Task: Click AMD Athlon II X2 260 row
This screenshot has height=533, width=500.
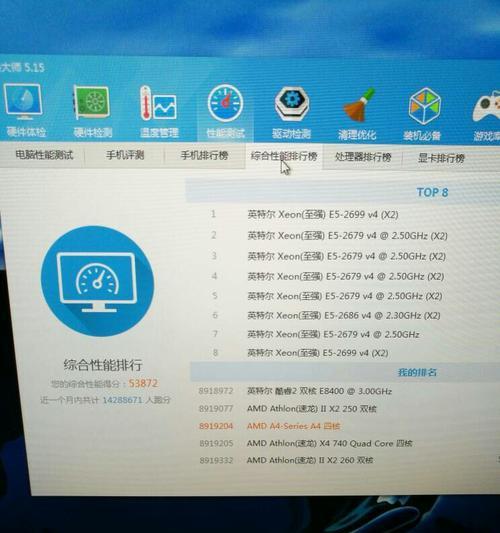Action: click(310, 460)
